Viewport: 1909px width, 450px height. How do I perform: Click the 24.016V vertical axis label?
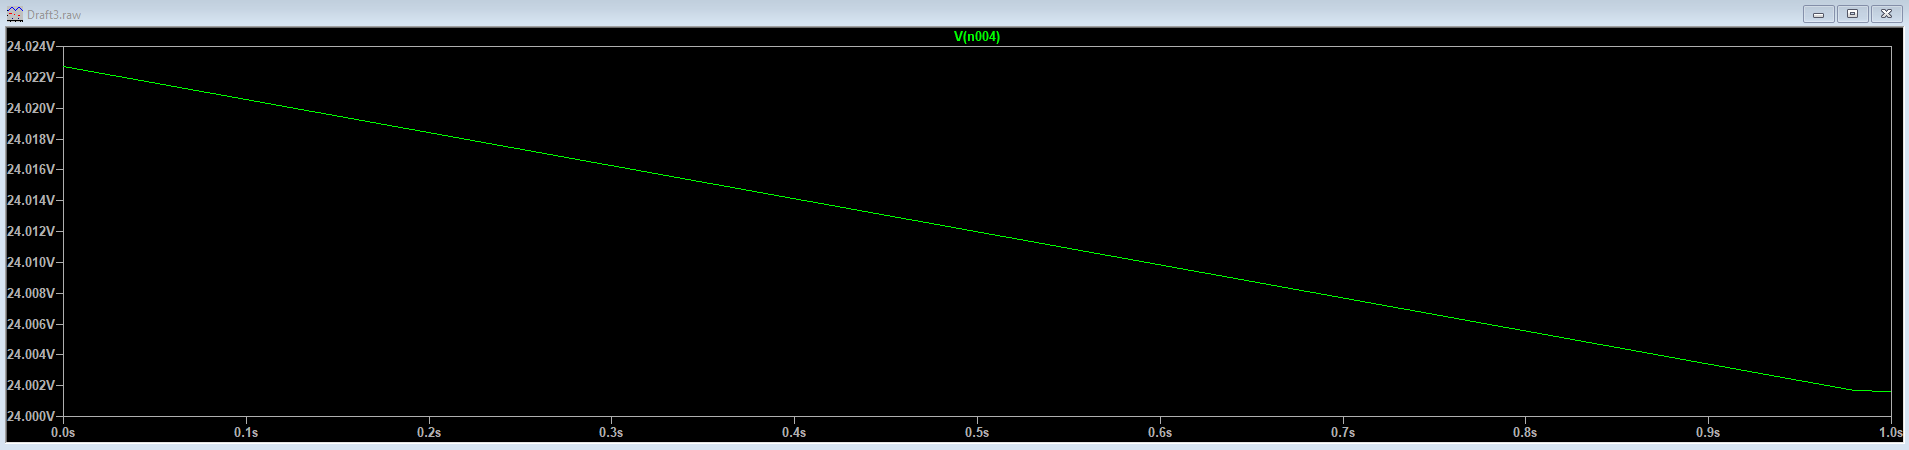click(29, 169)
